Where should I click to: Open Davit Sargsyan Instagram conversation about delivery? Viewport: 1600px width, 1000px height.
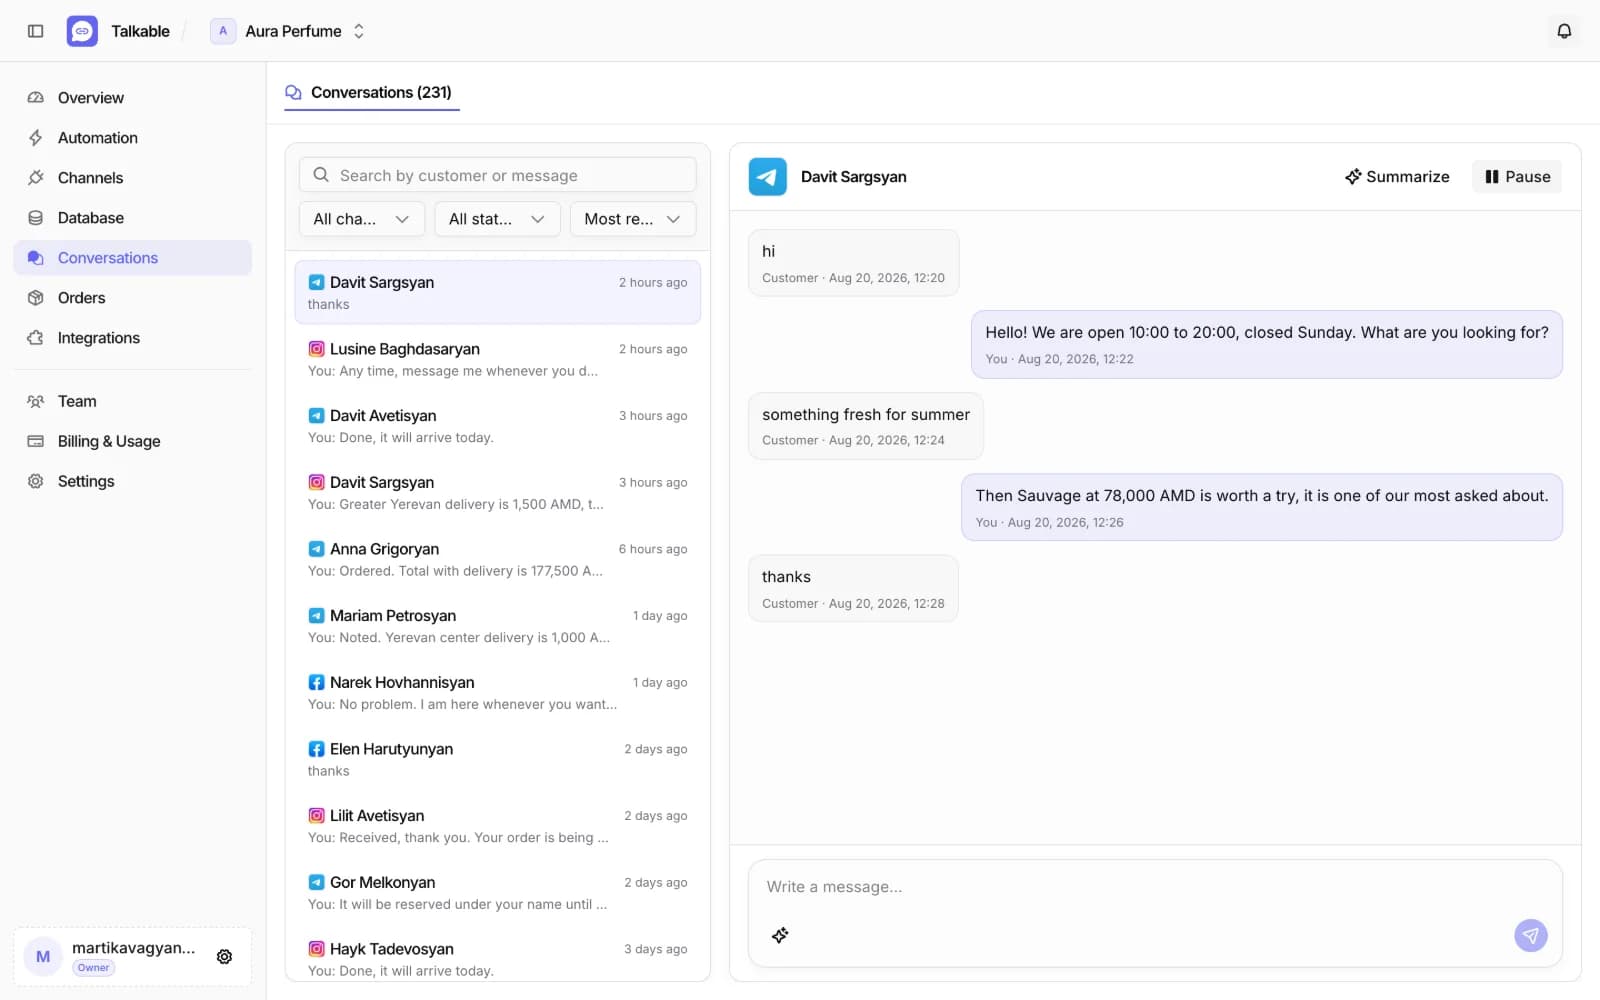pyautogui.click(x=497, y=493)
